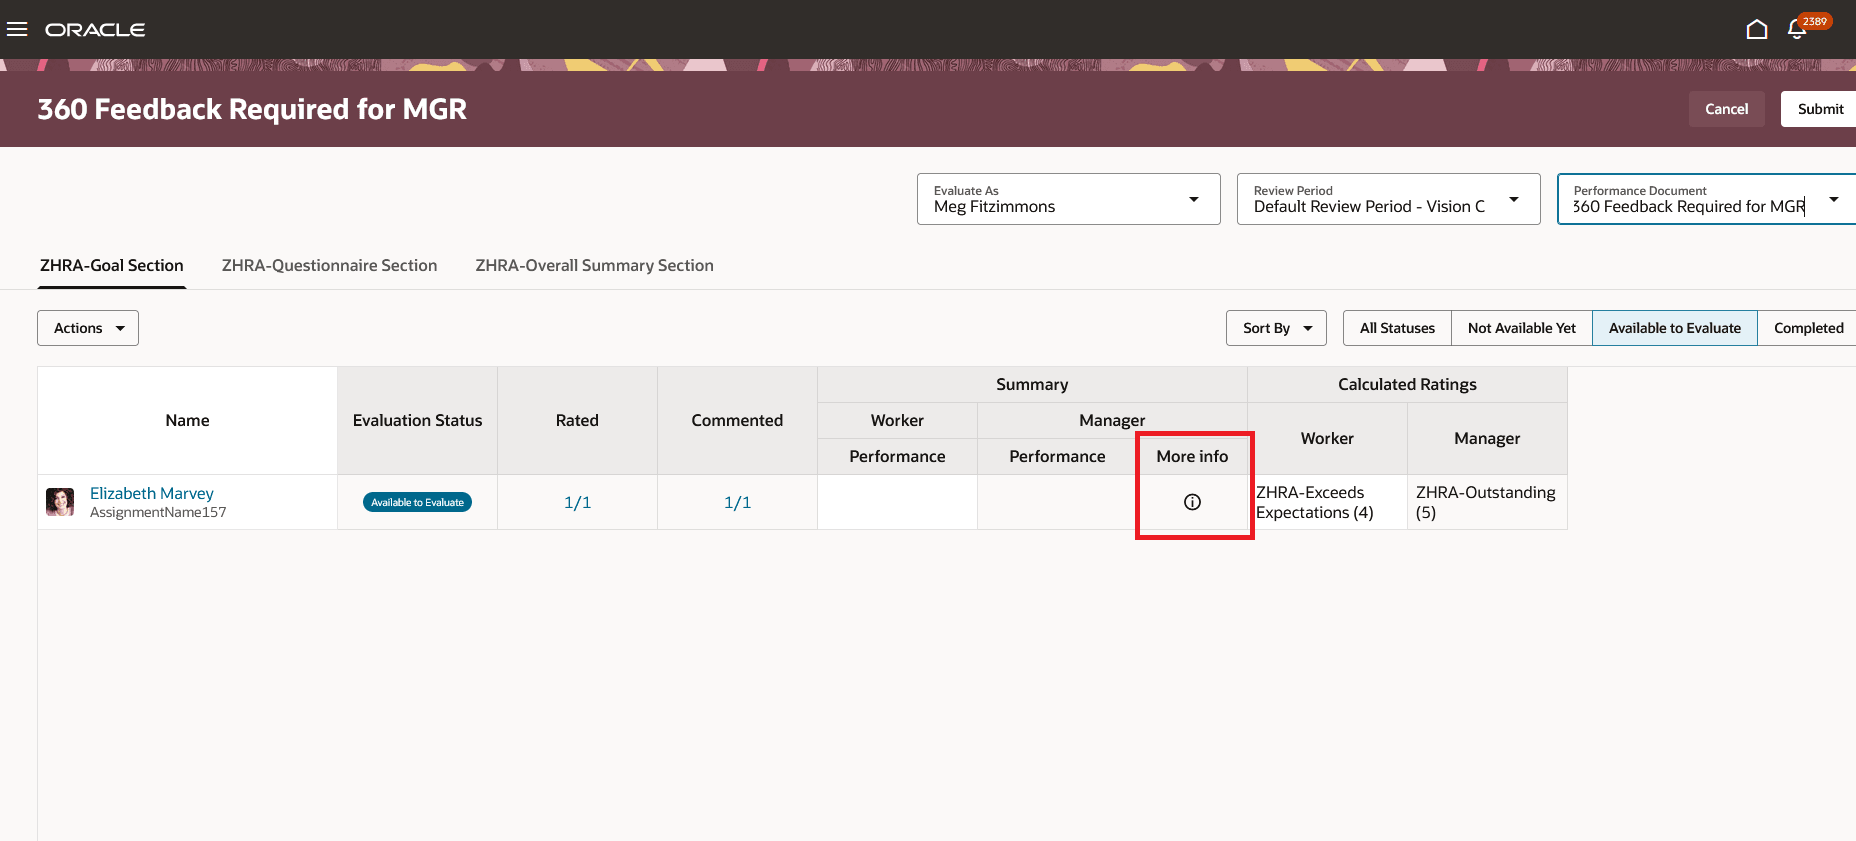Click the Name column header
This screenshot has width=1856, height=841.
(x=187, y=420)
